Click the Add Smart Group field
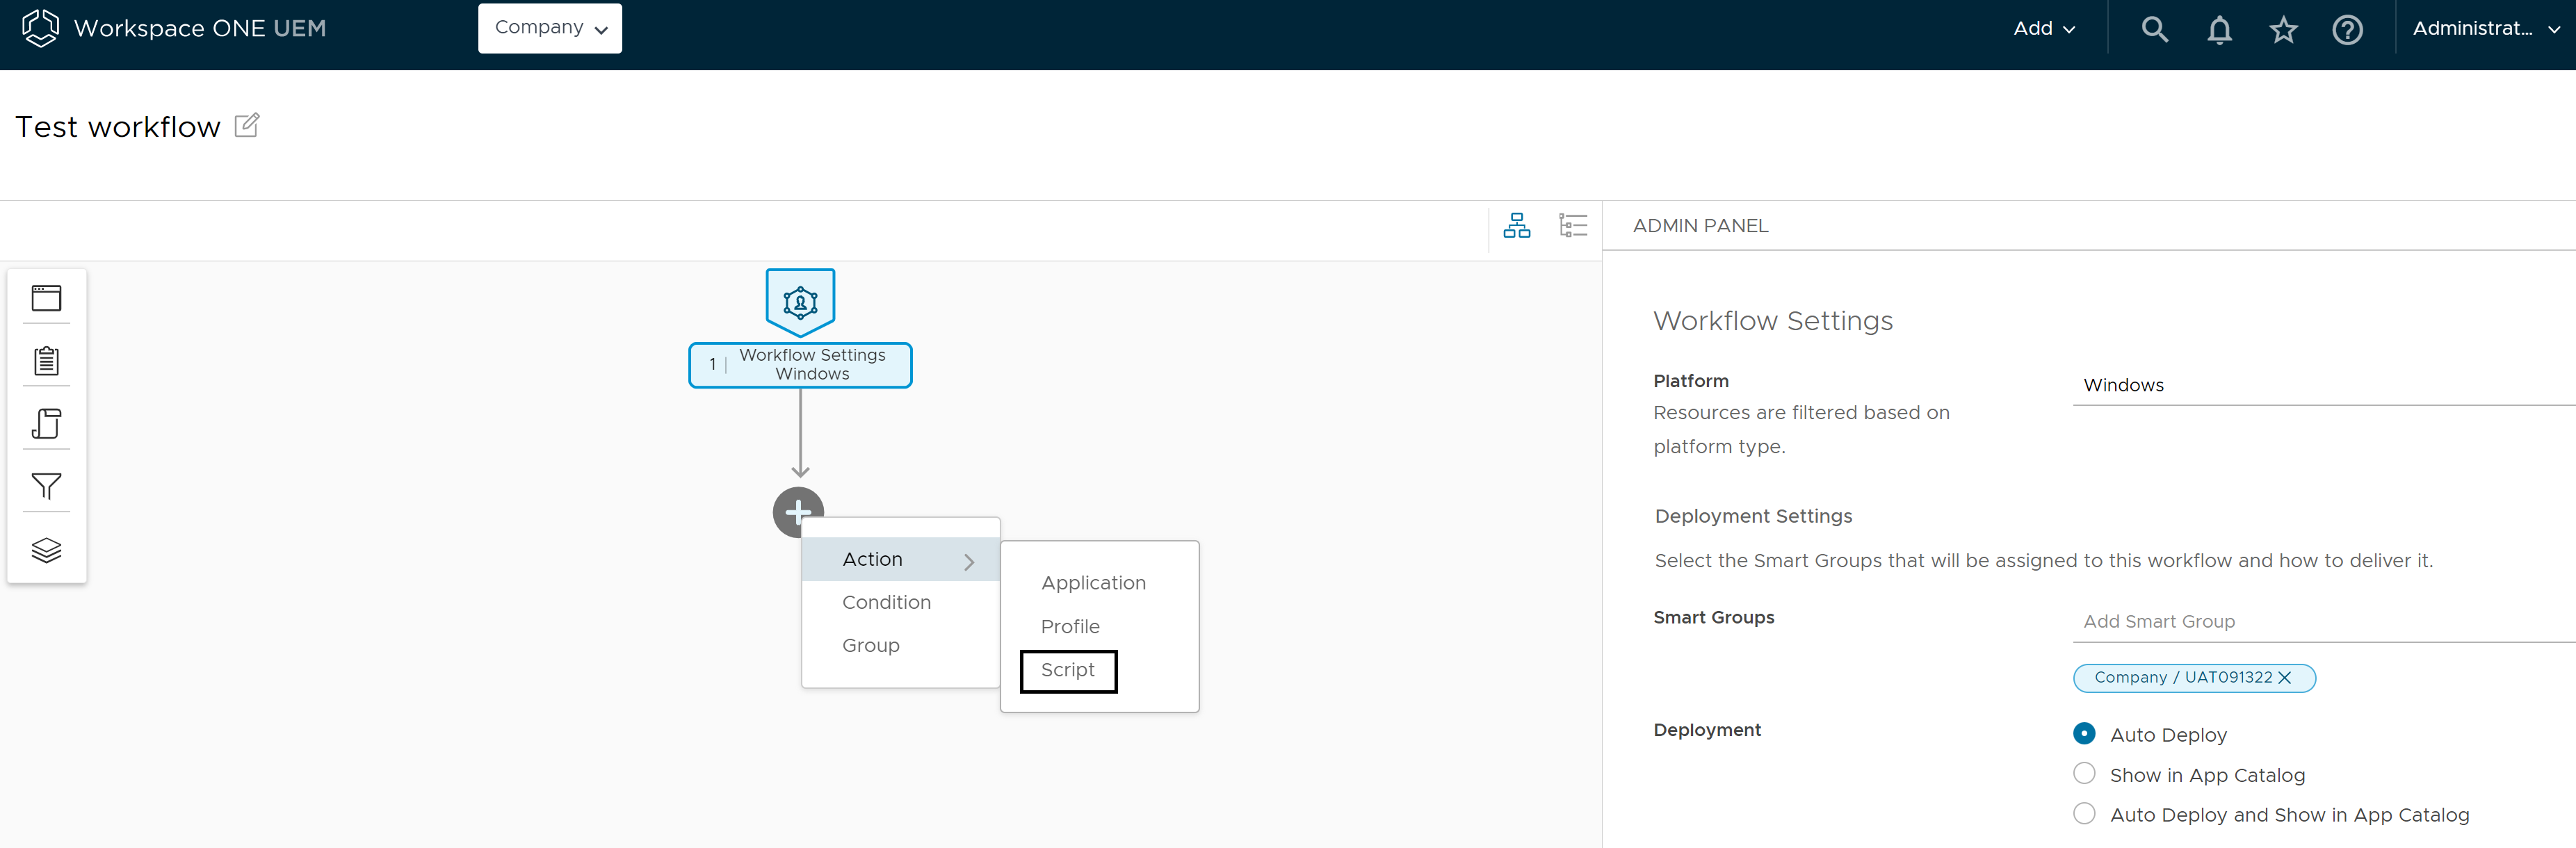Image resolution: width=2576 pixels, height=848 pixels. (x=2324, y=622)
